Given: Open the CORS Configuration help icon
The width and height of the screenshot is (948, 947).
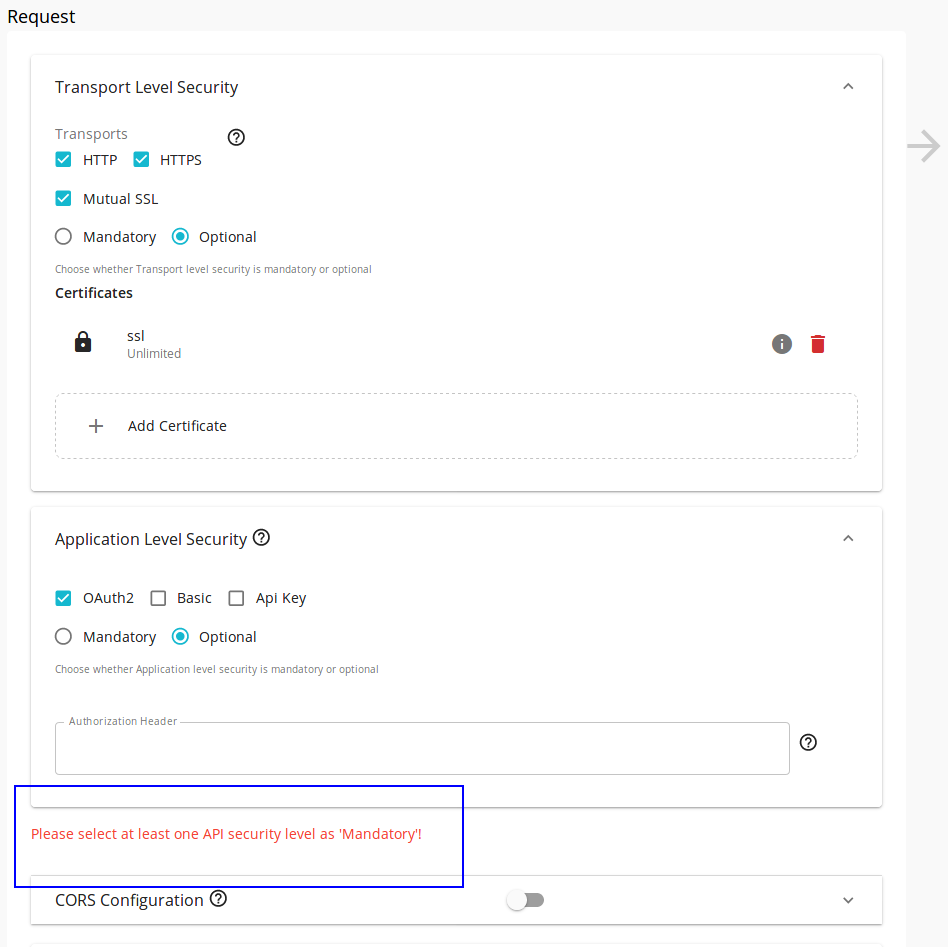Looking at the screenshot, I should click(x=218, y=898).
